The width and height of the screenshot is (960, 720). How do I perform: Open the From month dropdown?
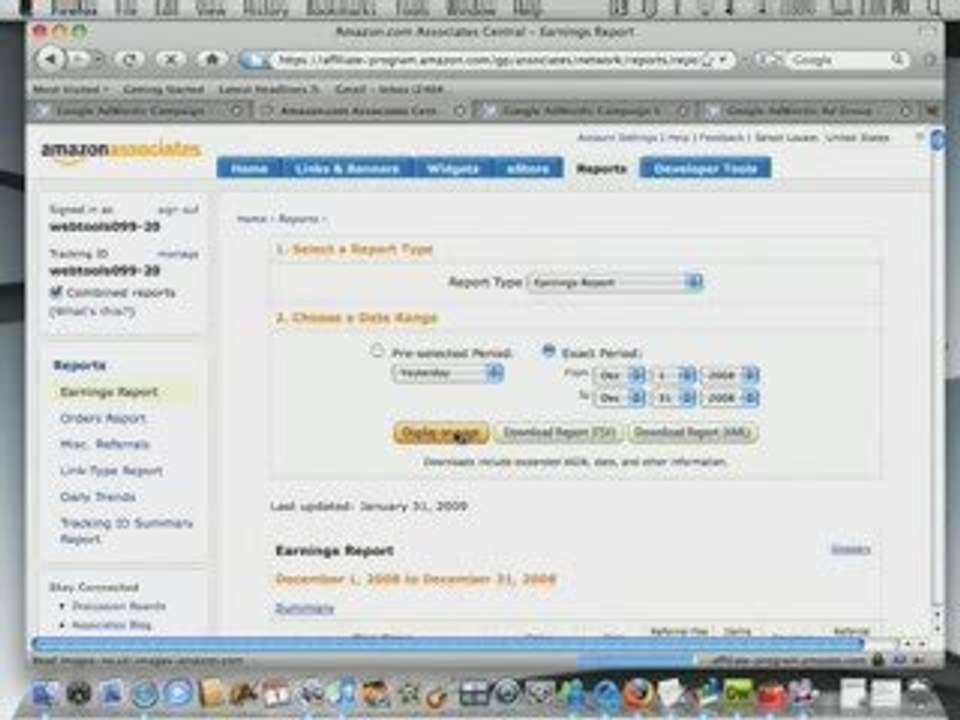(619, 375)
